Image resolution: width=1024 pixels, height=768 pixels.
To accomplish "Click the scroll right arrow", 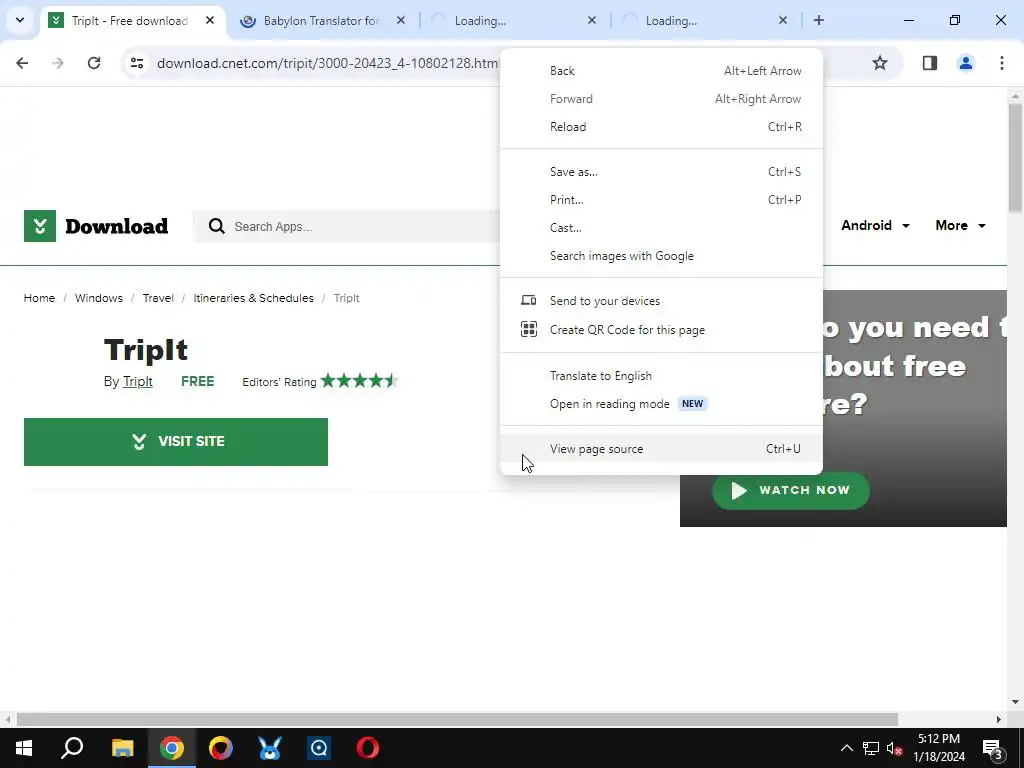I will click(x=998, y=719).
